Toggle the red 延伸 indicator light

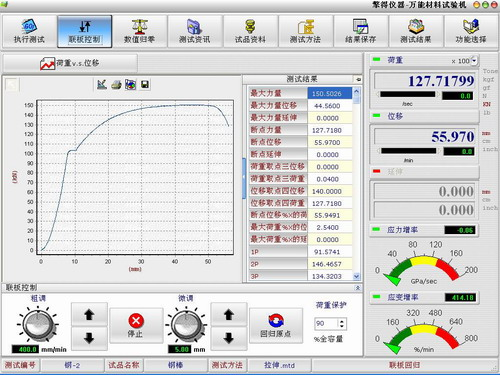pyautogui.click(x=376, y=171)
